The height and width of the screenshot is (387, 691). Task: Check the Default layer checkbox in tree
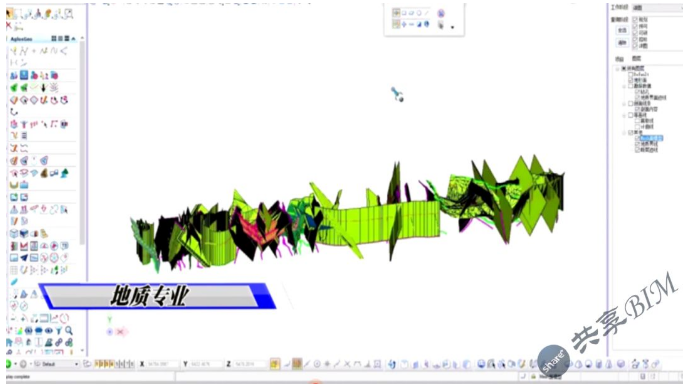click(631, 74)
